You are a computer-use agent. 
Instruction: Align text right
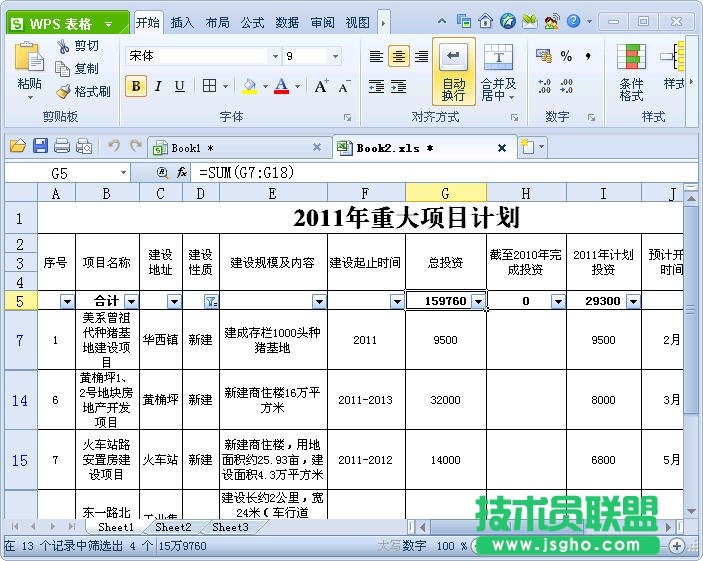421,57
